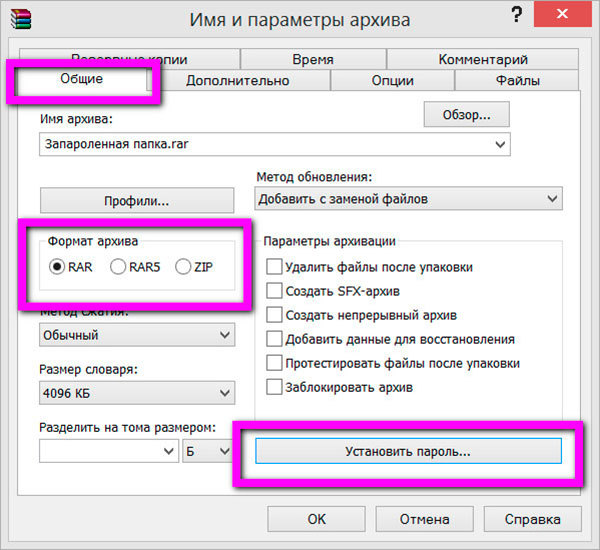Close the archive parameters dialog
Viewport: 600px width, 550px height.
tap(562, 14)
